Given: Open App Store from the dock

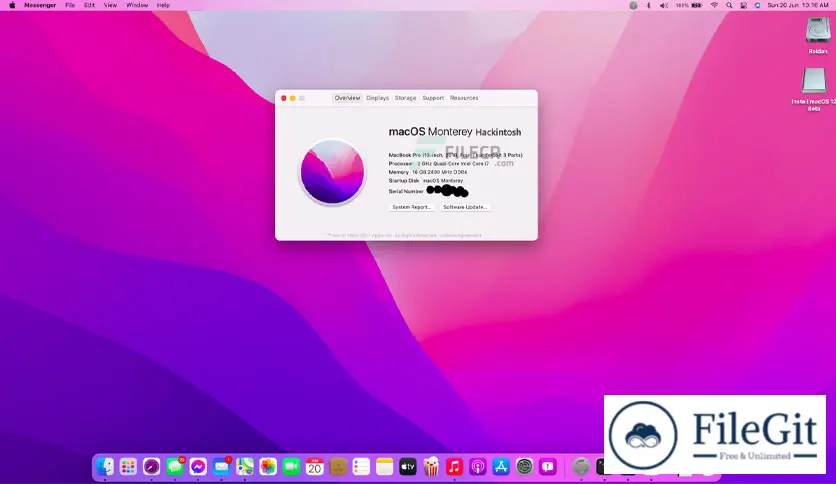Looking at the screenshot, I should click(501, 467).
